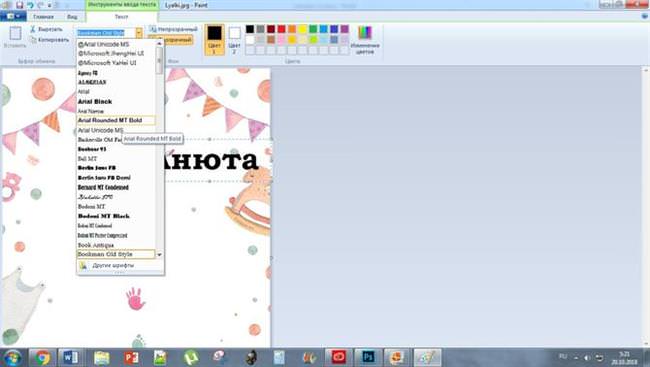This screenshot has height=367, width=650.
Task: Open Photoshop from the taskbar
Action: pos(368,357)
